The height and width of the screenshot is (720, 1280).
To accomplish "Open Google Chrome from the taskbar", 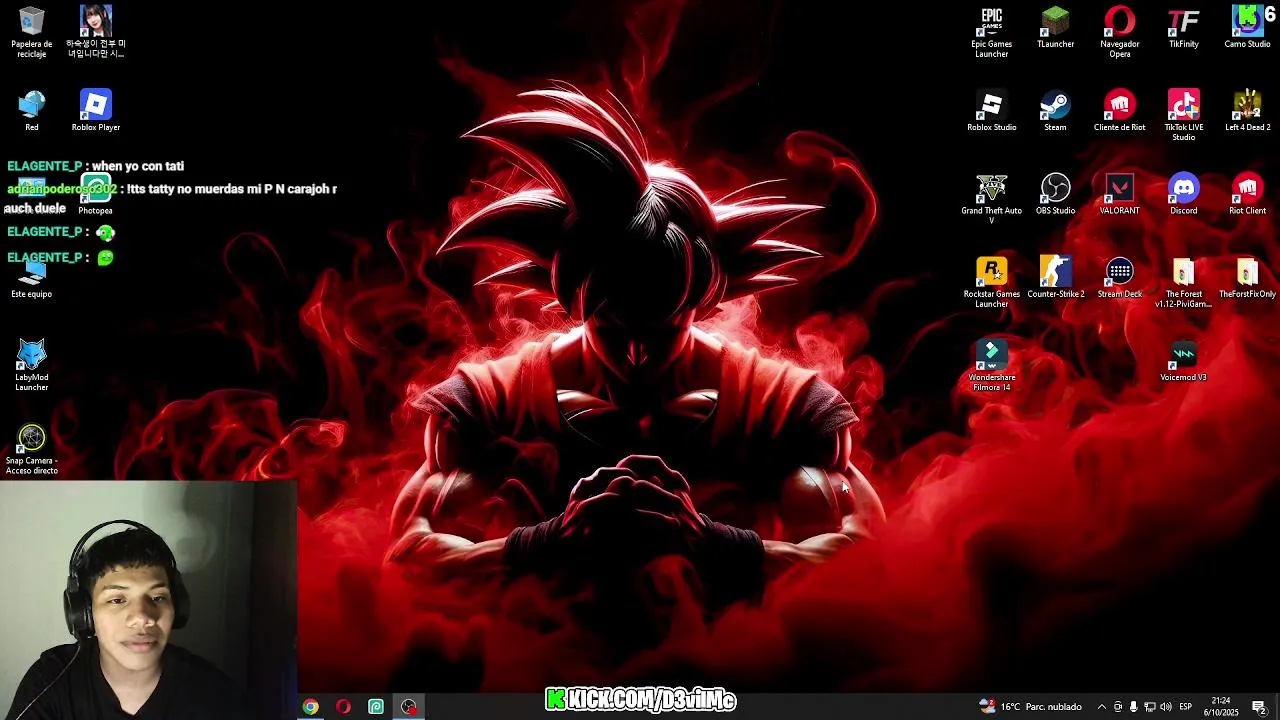I will click(311, 706).
